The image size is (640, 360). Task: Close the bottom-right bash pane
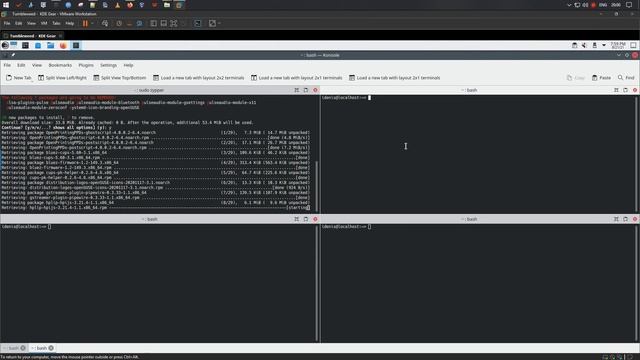coord(635,219)
